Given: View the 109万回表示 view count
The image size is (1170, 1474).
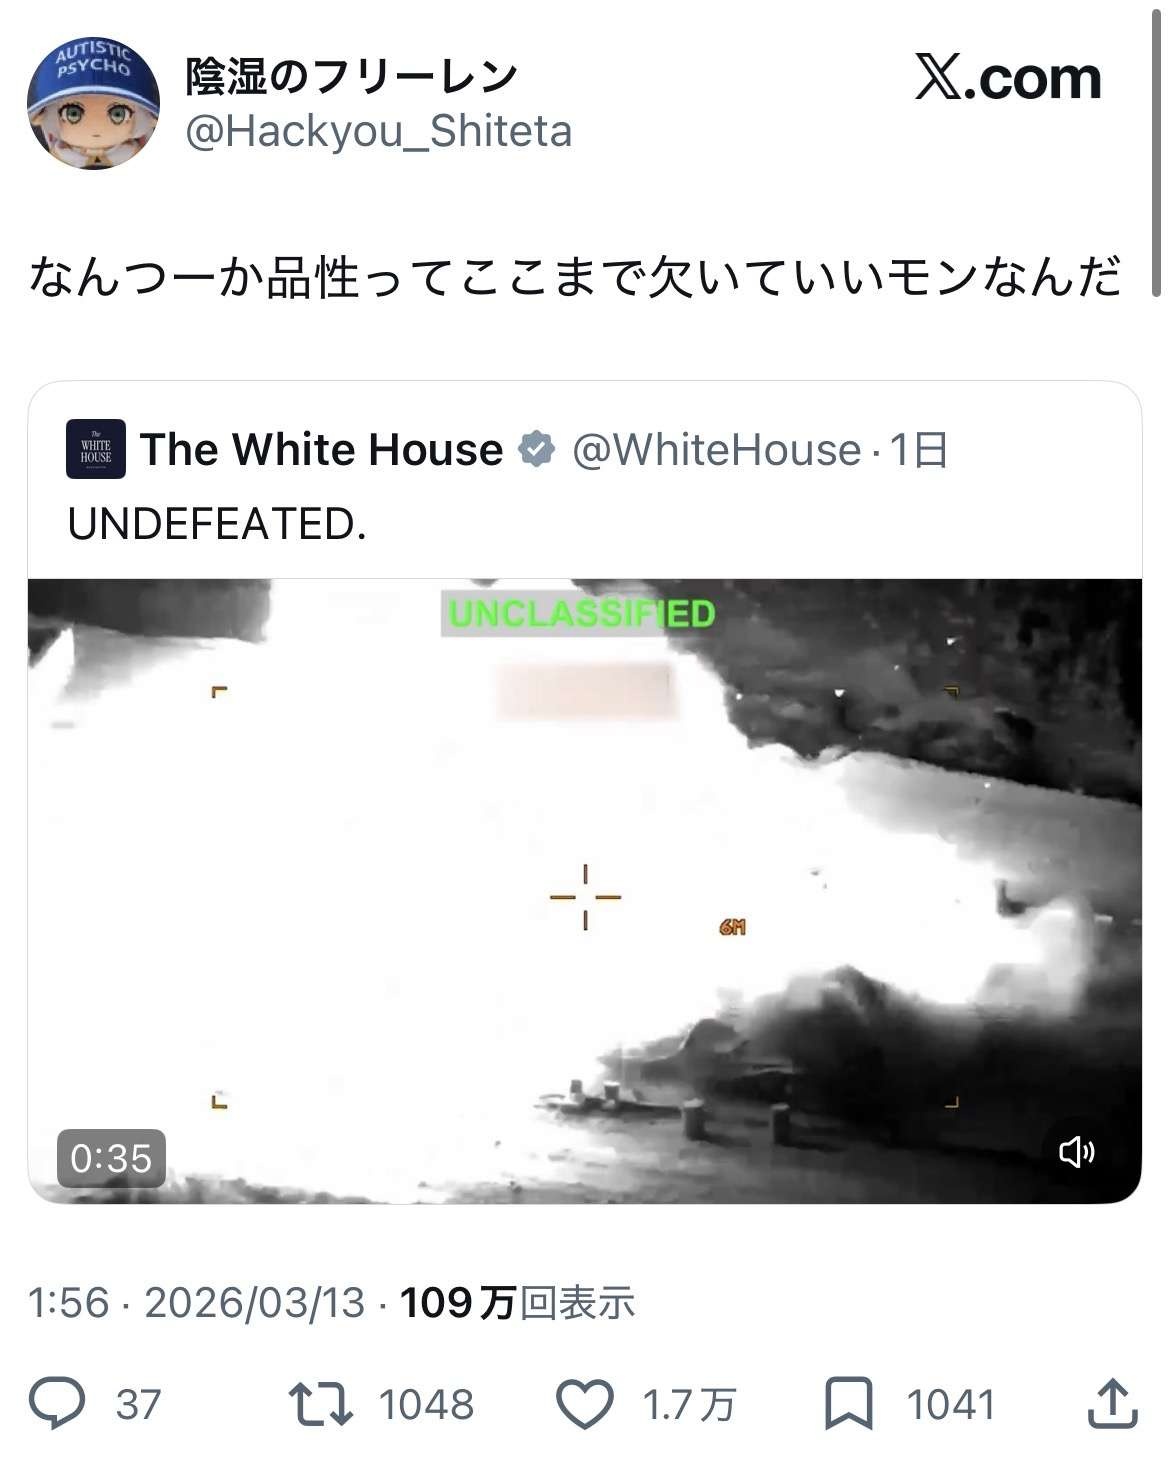Looking at the screenshot, I should (517, 1303).
